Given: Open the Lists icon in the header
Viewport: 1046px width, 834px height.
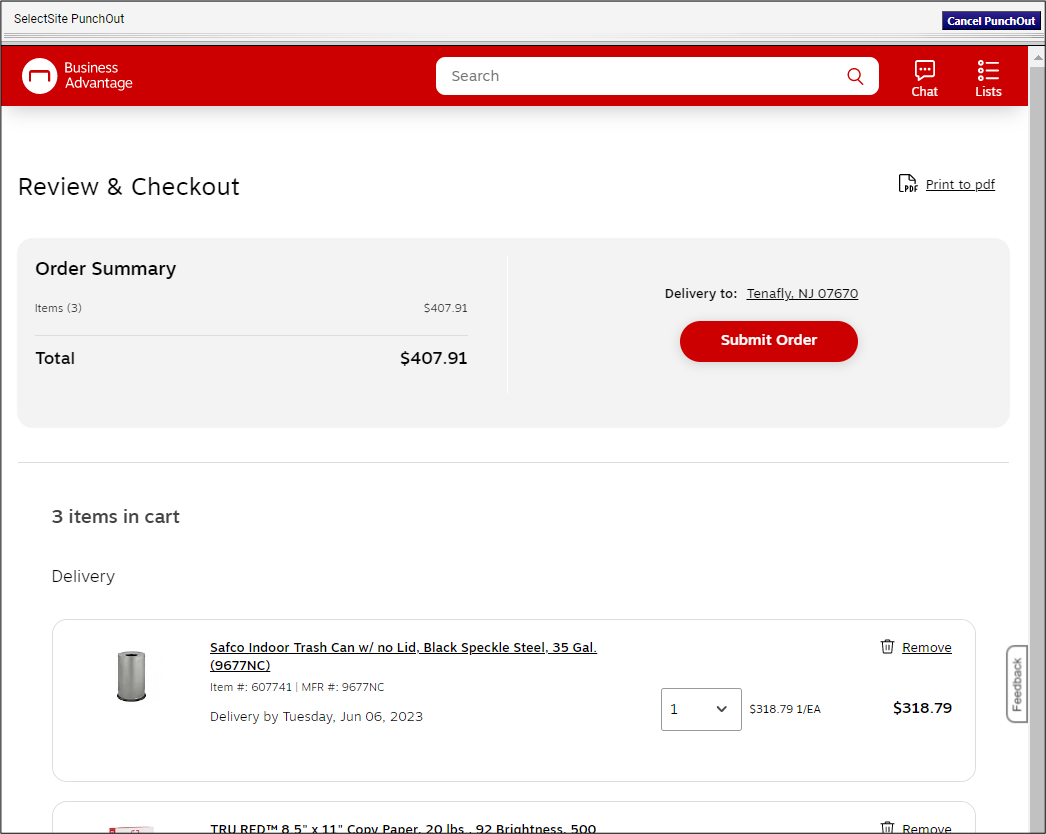Looking at the screenshot, I should pyautogui.click(x=988, y=79).
